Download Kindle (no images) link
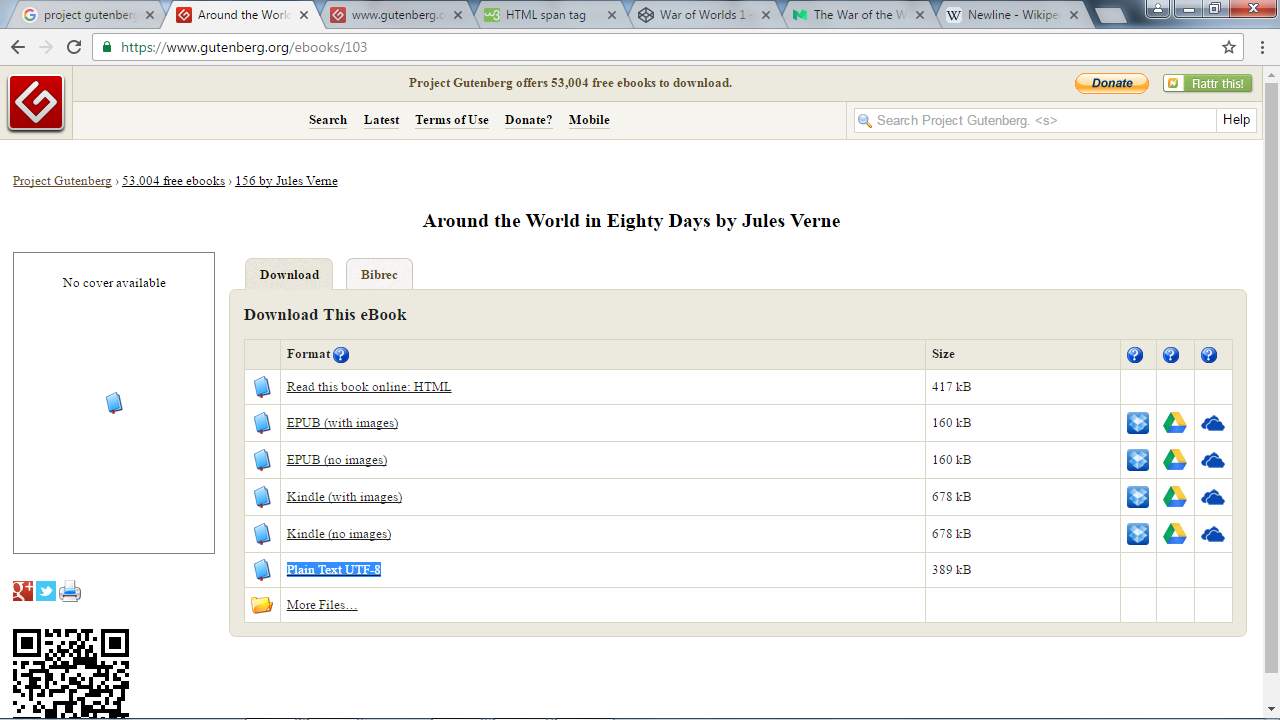The height and width of the screenshot is (720, 1280). pos(339,534)
